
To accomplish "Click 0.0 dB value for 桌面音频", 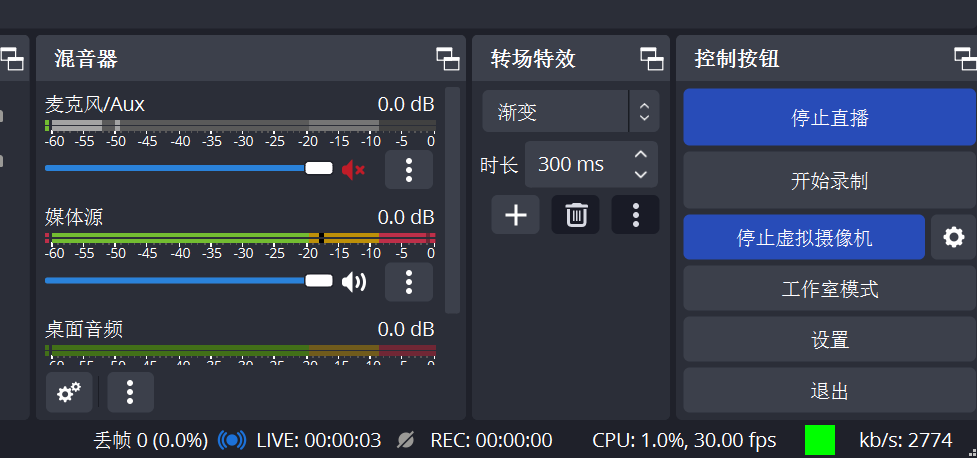I will tap(406, 329).
